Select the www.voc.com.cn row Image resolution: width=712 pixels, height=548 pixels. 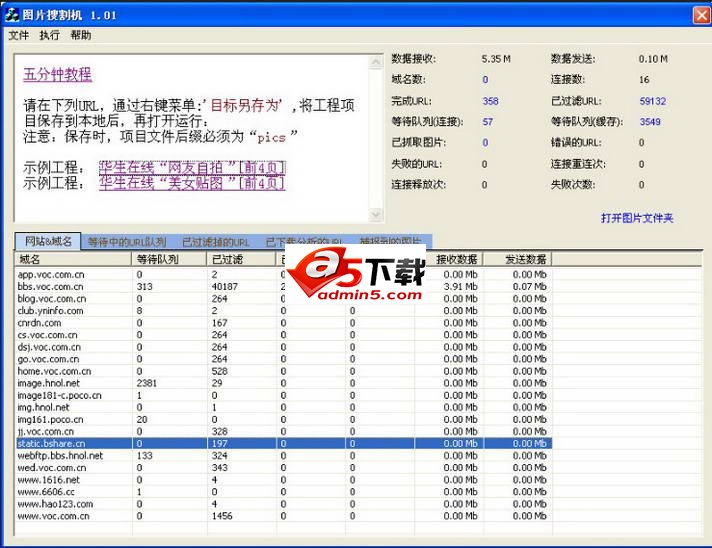pos(283,516)
